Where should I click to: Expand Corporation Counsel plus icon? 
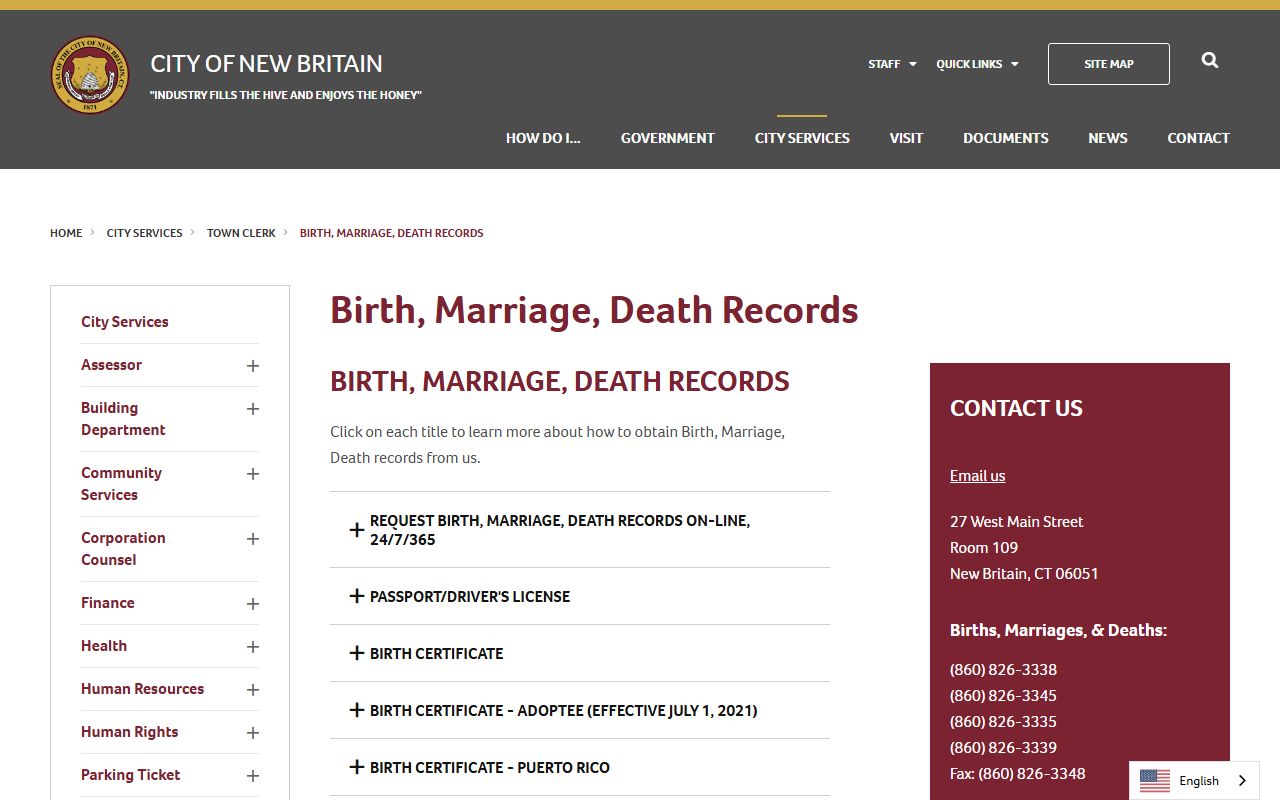(253, 539)
